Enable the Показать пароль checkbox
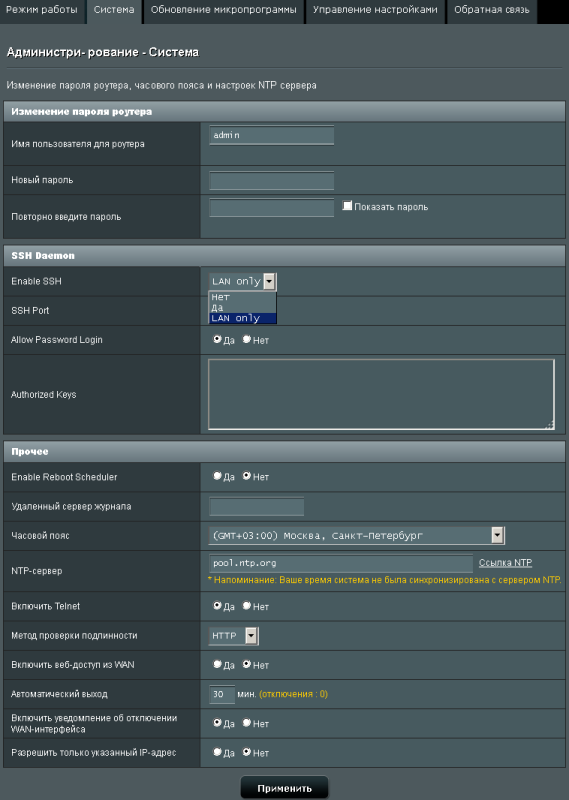569x800 pixels. pos(348,206)
